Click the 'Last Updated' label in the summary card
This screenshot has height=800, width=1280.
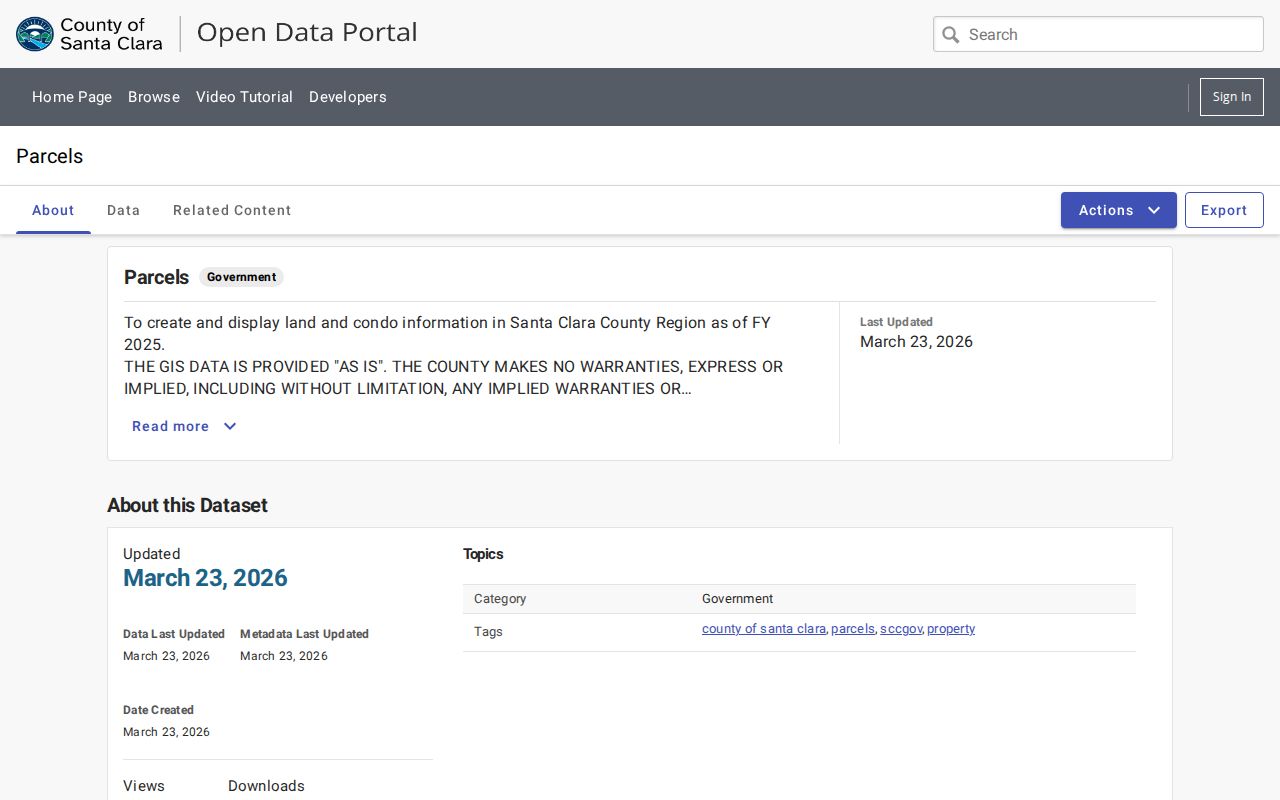(896, 322)
